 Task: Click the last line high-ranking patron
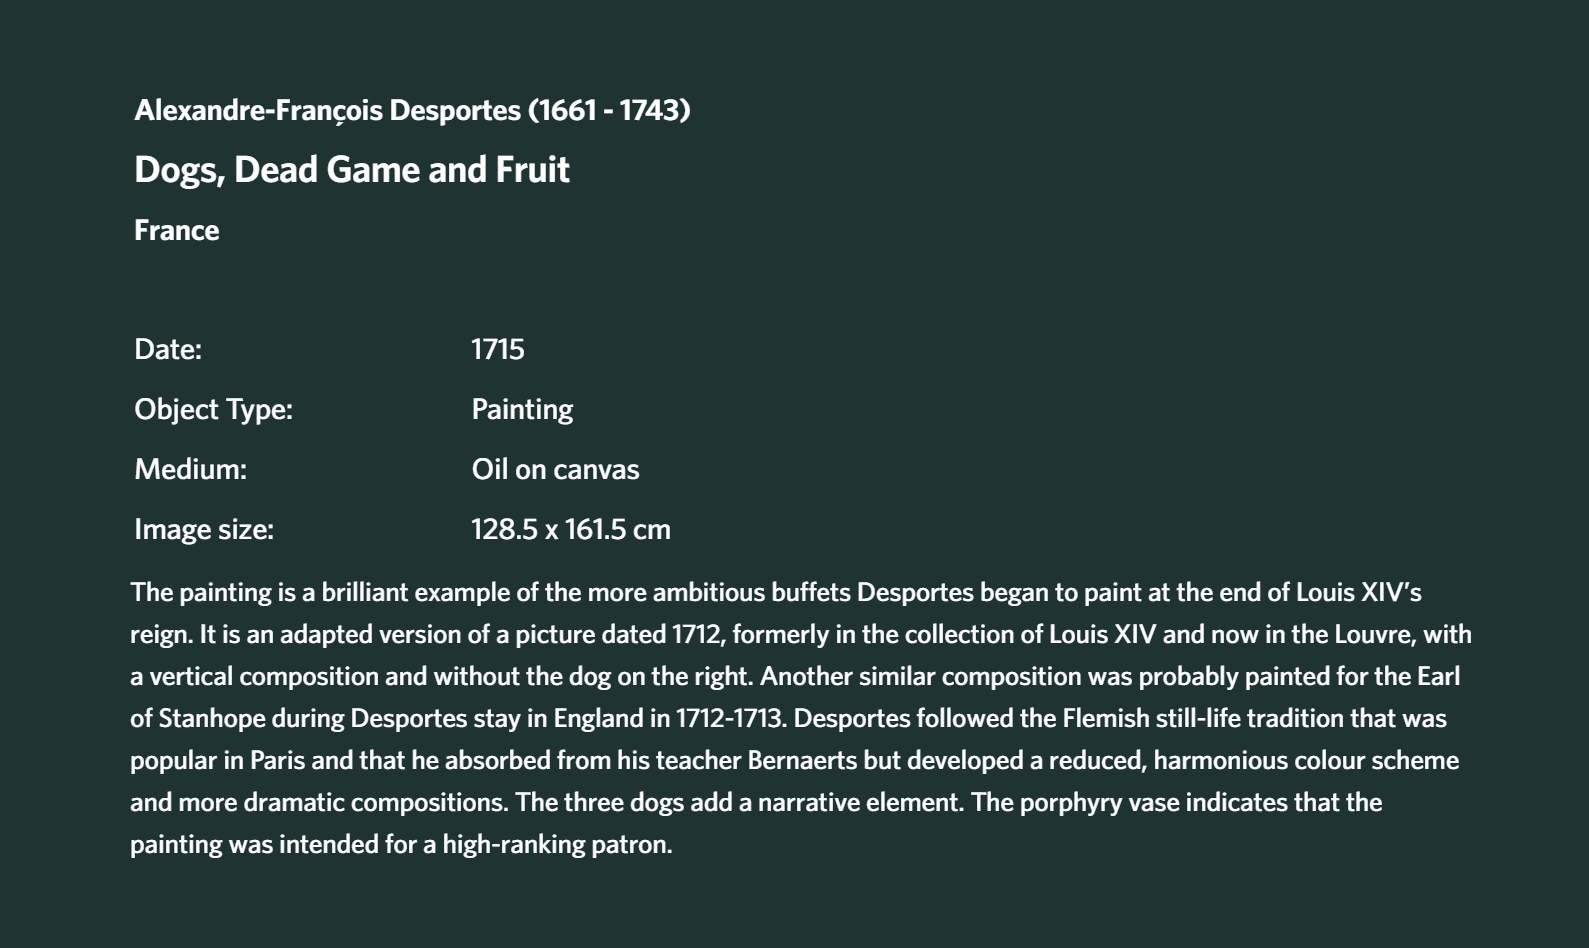401,844
